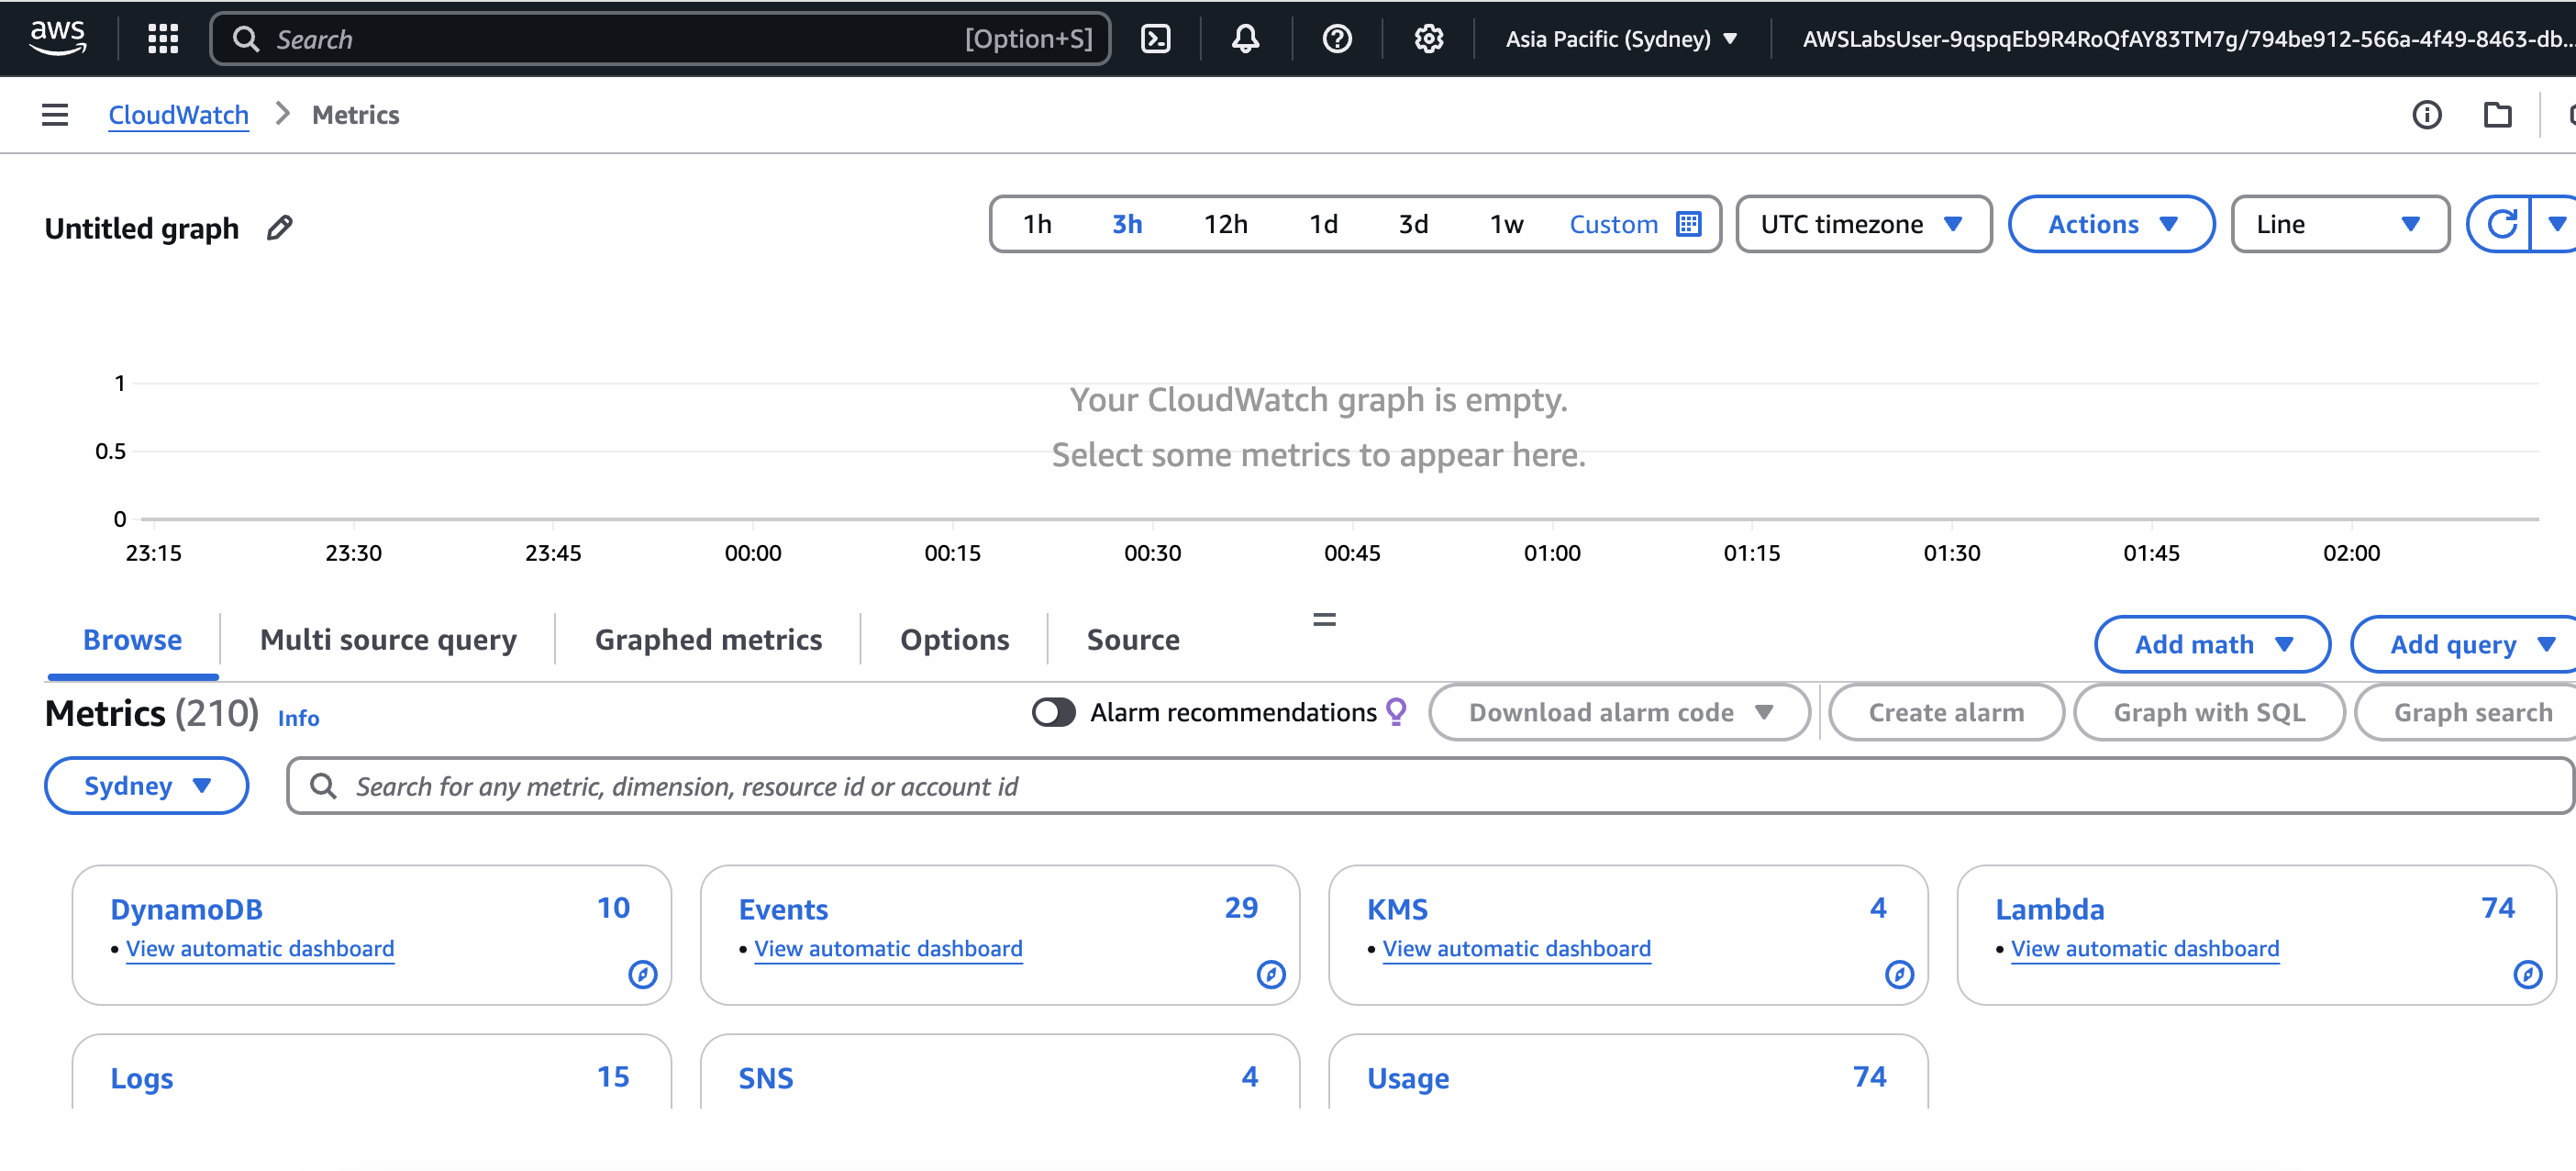View automatic dashboard for Events
2576x1171 pixels.
coord(888,948)
